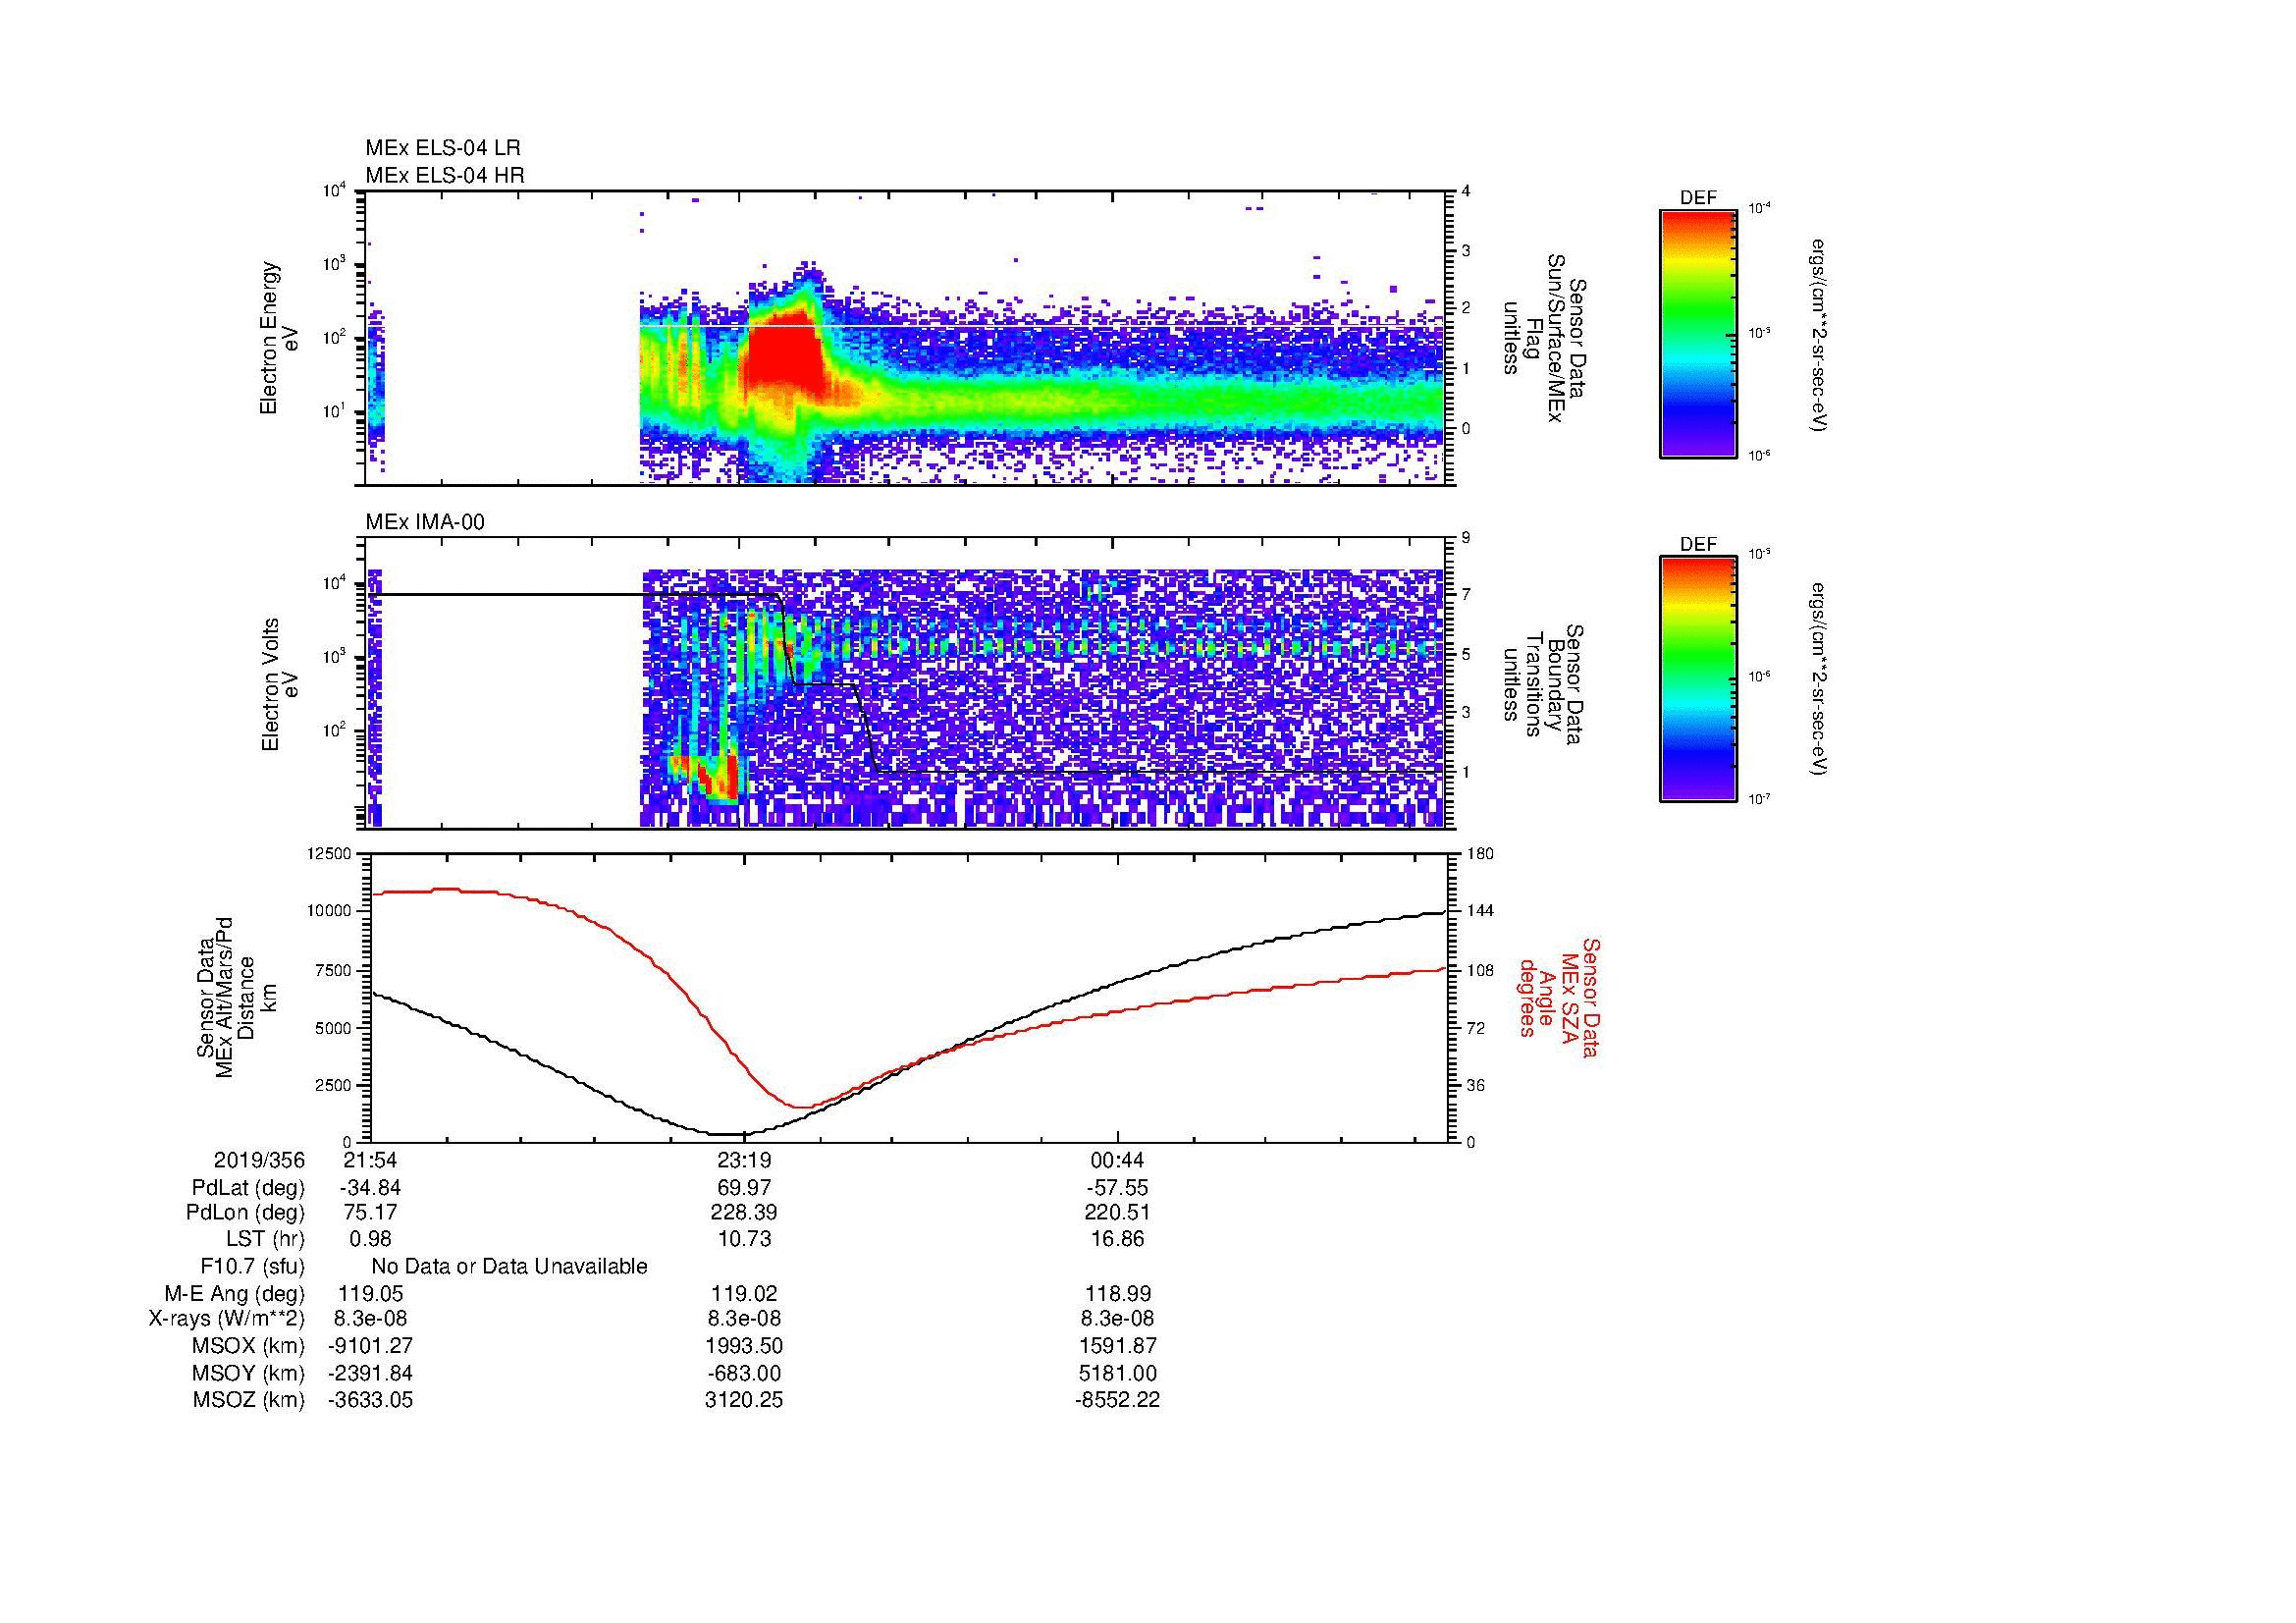
Task: Click the 'Boundary Transitions unitless' axis label
Action: (1545, 685)
